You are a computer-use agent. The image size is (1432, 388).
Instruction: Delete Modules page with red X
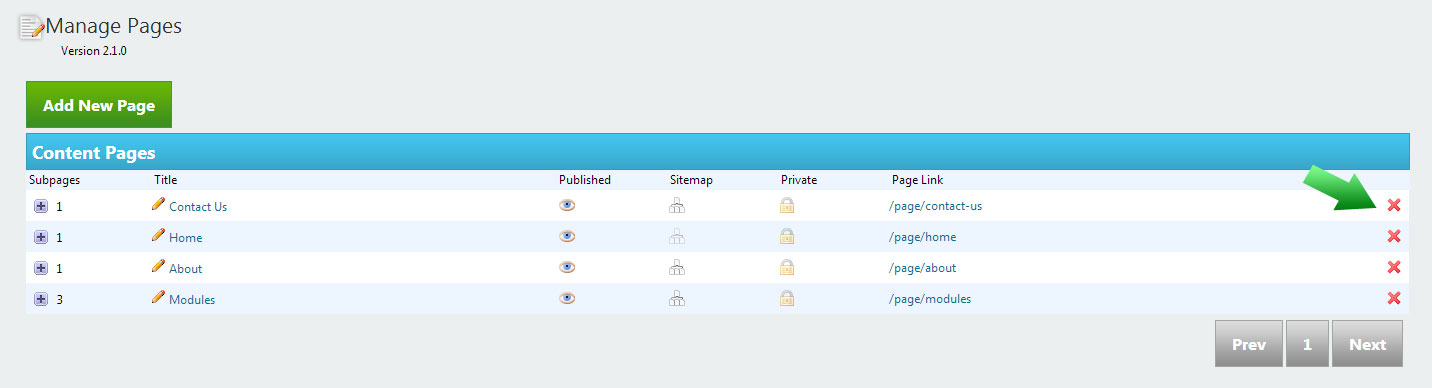click(1394, 298)
